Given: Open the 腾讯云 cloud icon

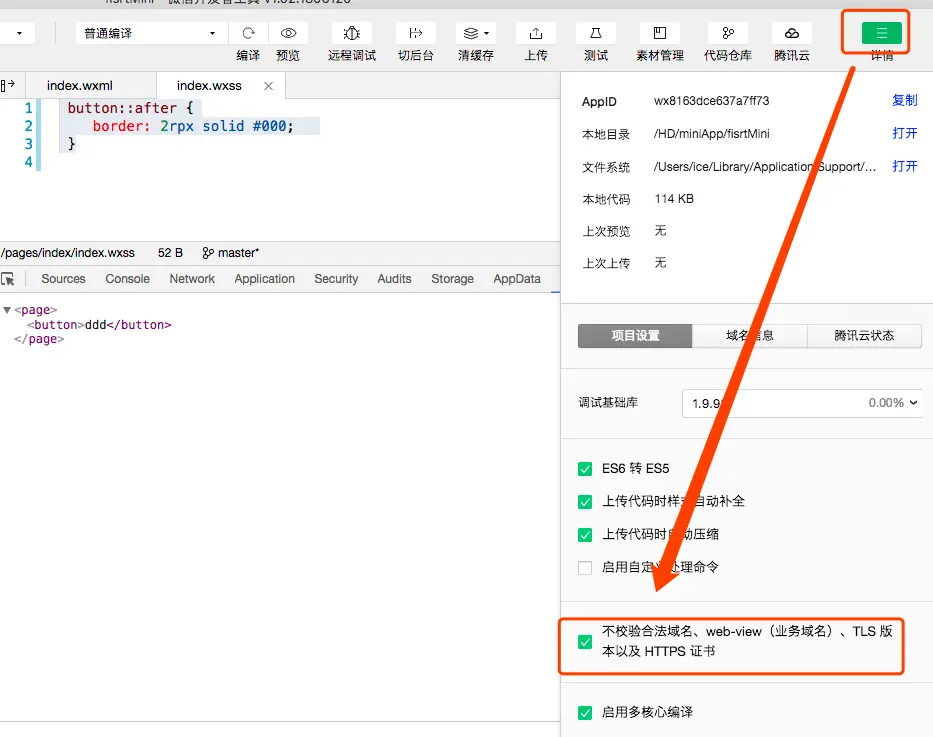Looking at the screenshot, I should click(x=791, y=33).
